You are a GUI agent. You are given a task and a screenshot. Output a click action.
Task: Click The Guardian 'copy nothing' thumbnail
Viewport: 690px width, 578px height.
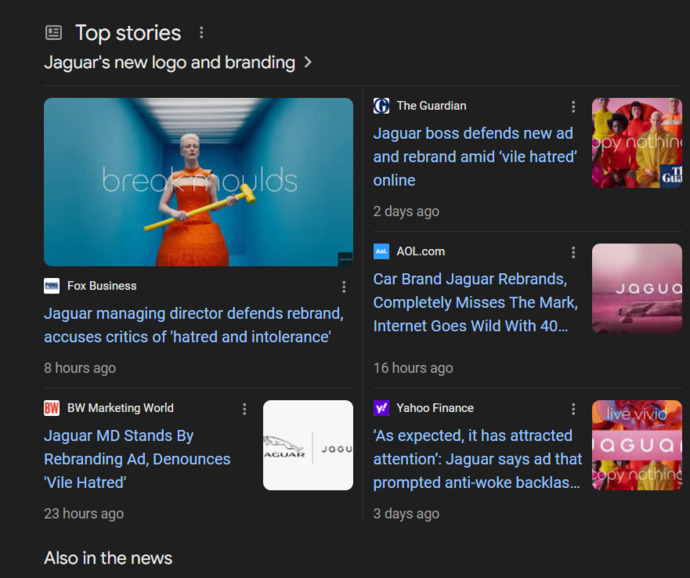click(637, 143)
